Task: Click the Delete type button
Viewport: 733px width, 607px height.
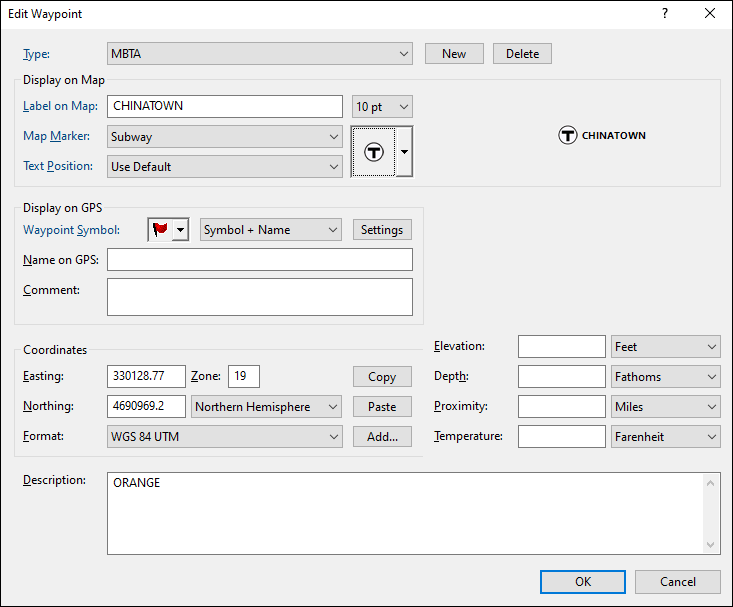Action: pos(522,54)
